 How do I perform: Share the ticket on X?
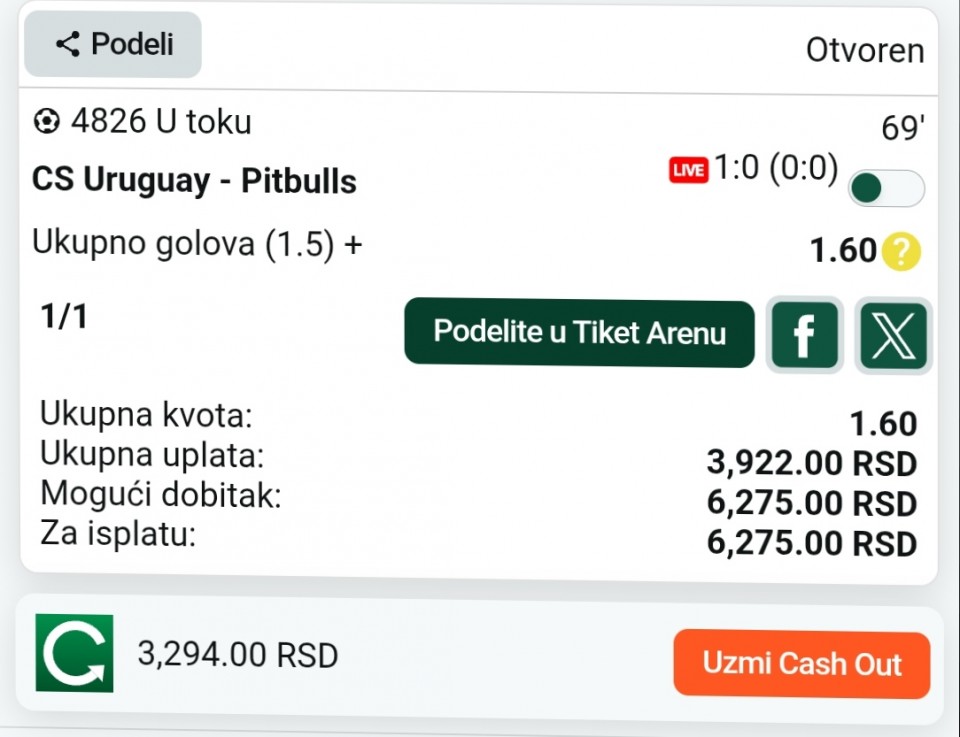(894, 336)
